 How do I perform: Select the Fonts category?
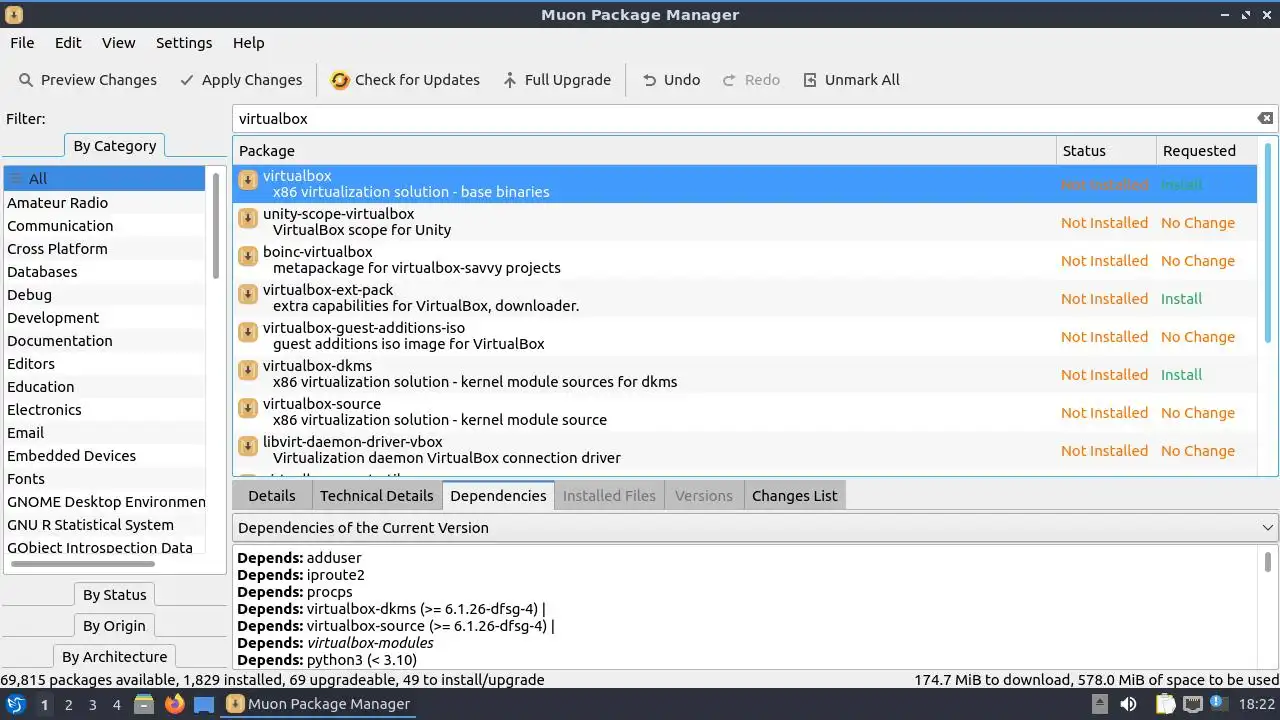coord(104,479)
